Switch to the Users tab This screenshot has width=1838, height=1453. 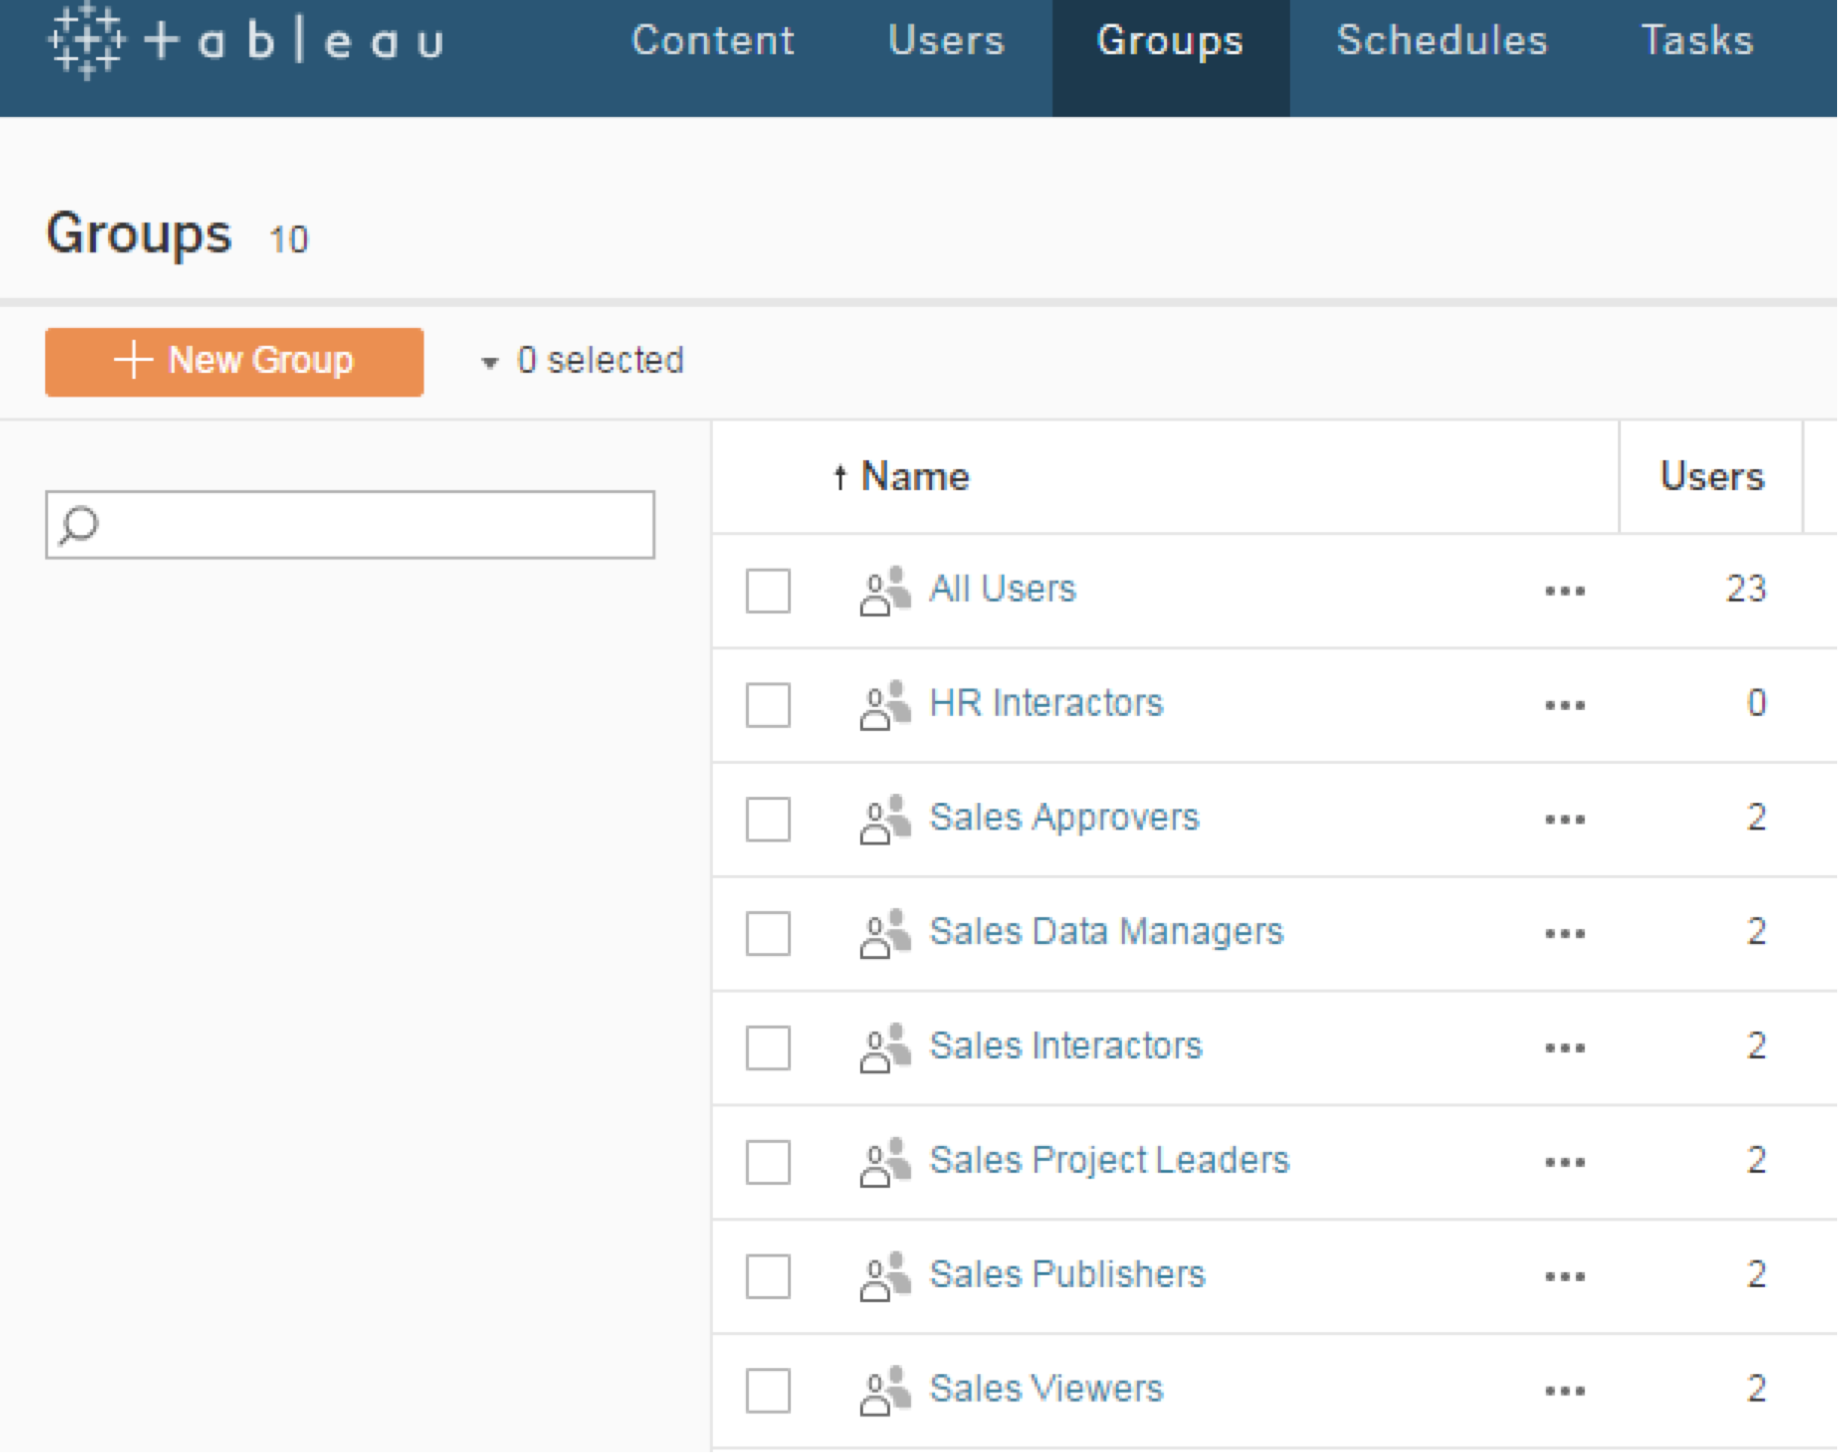(944, 42)
